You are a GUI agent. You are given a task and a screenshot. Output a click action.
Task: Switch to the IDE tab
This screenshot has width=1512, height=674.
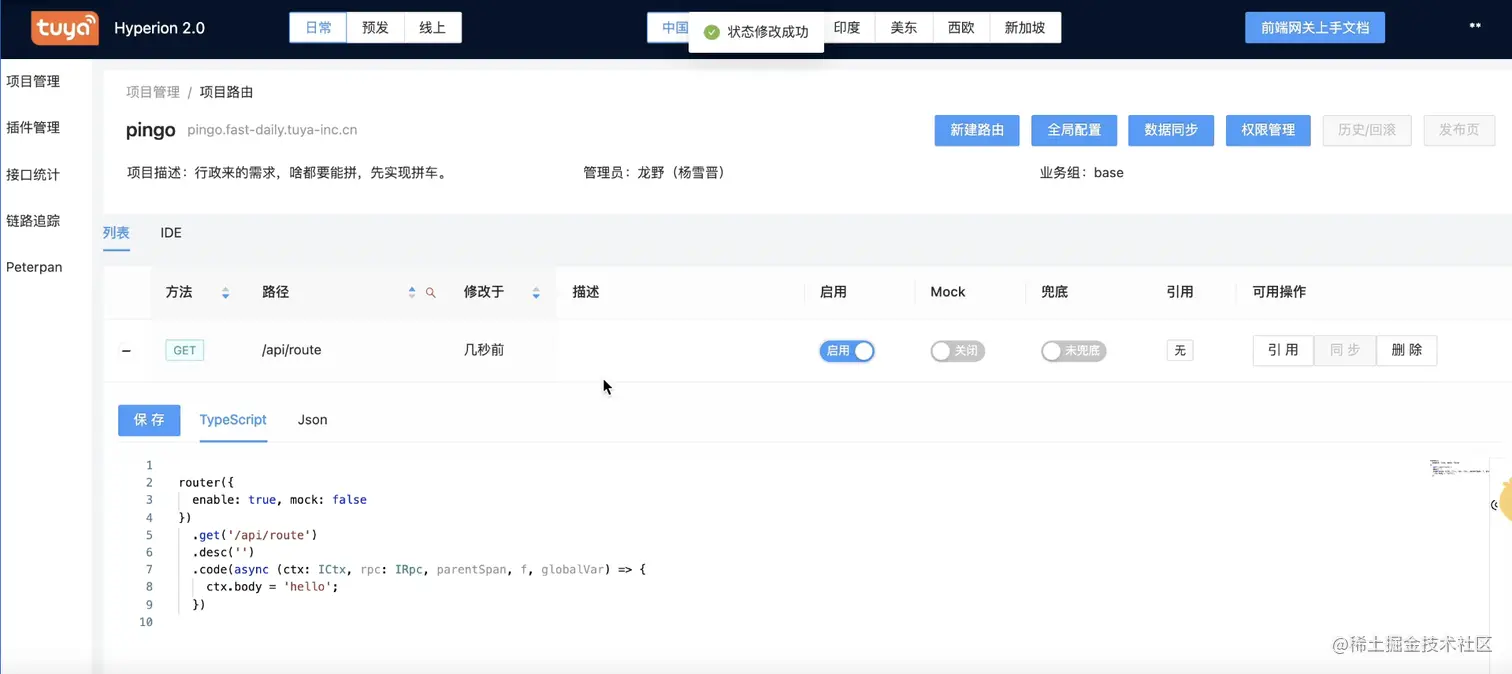[x=171, y=233]
